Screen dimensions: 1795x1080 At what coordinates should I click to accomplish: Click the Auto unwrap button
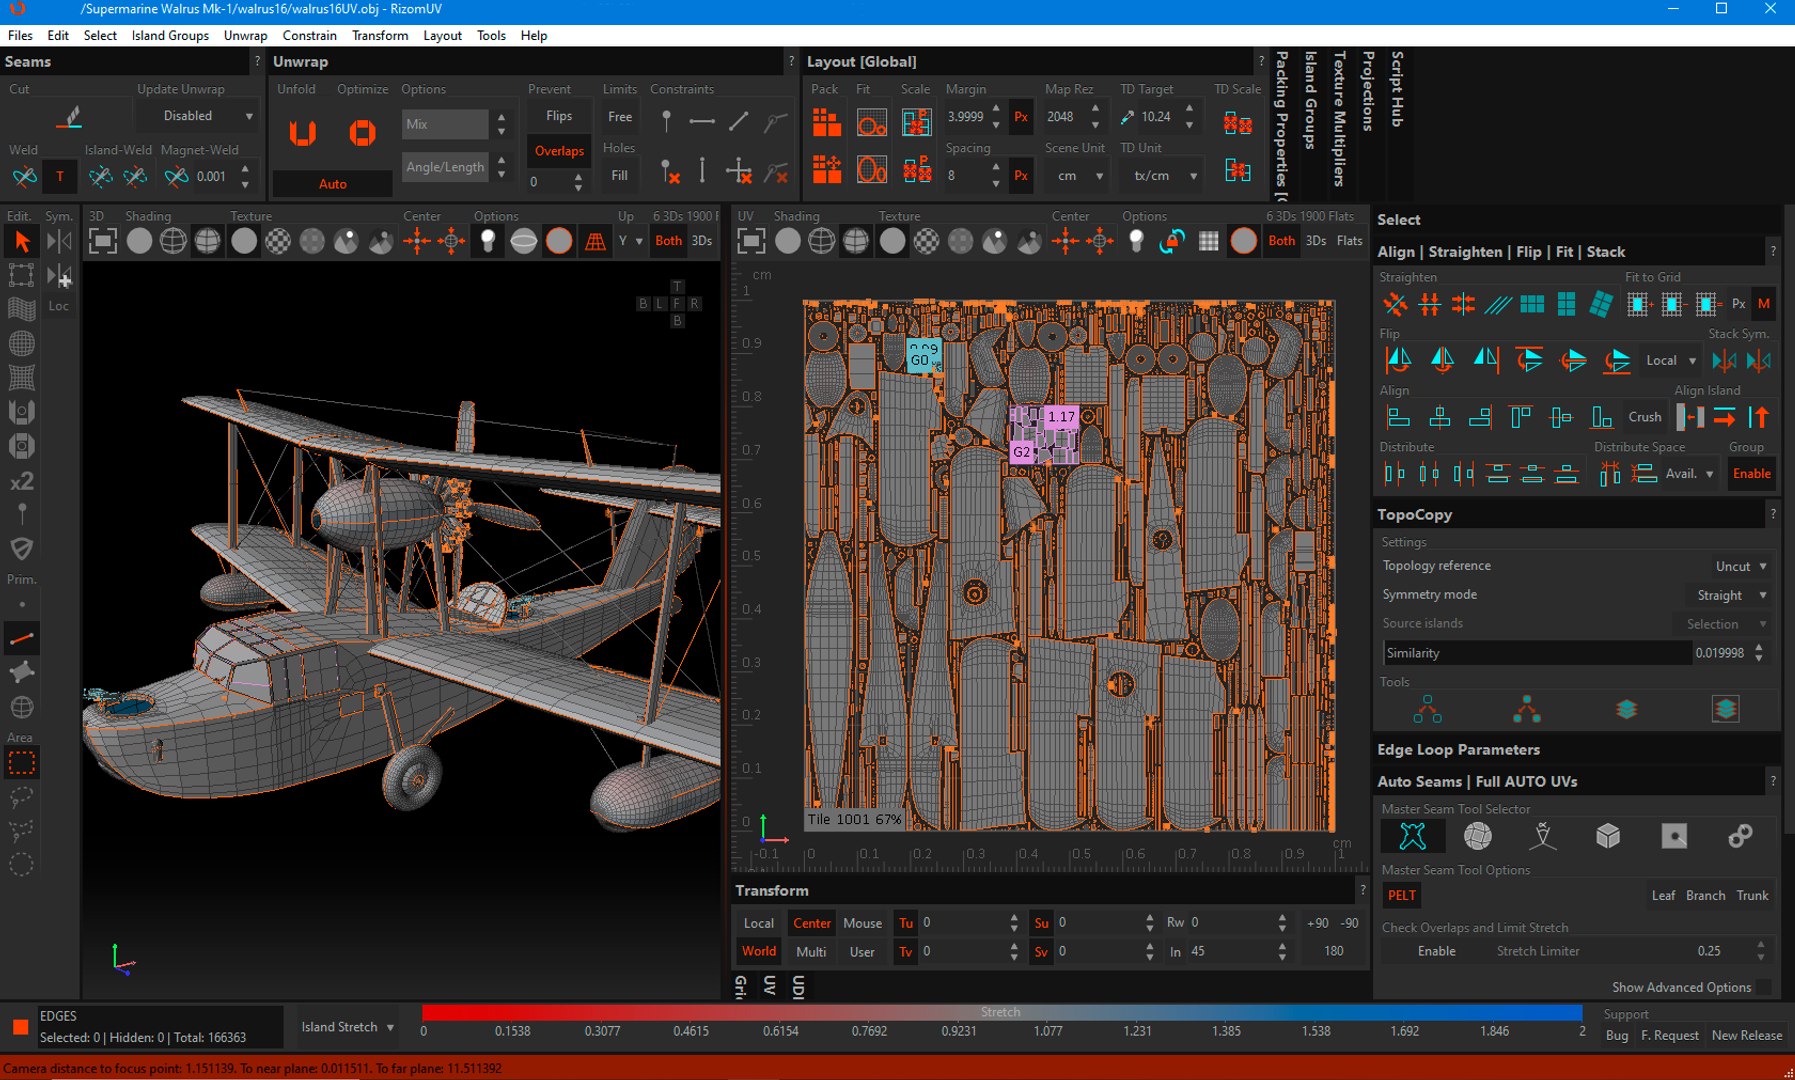click(332, 184)
